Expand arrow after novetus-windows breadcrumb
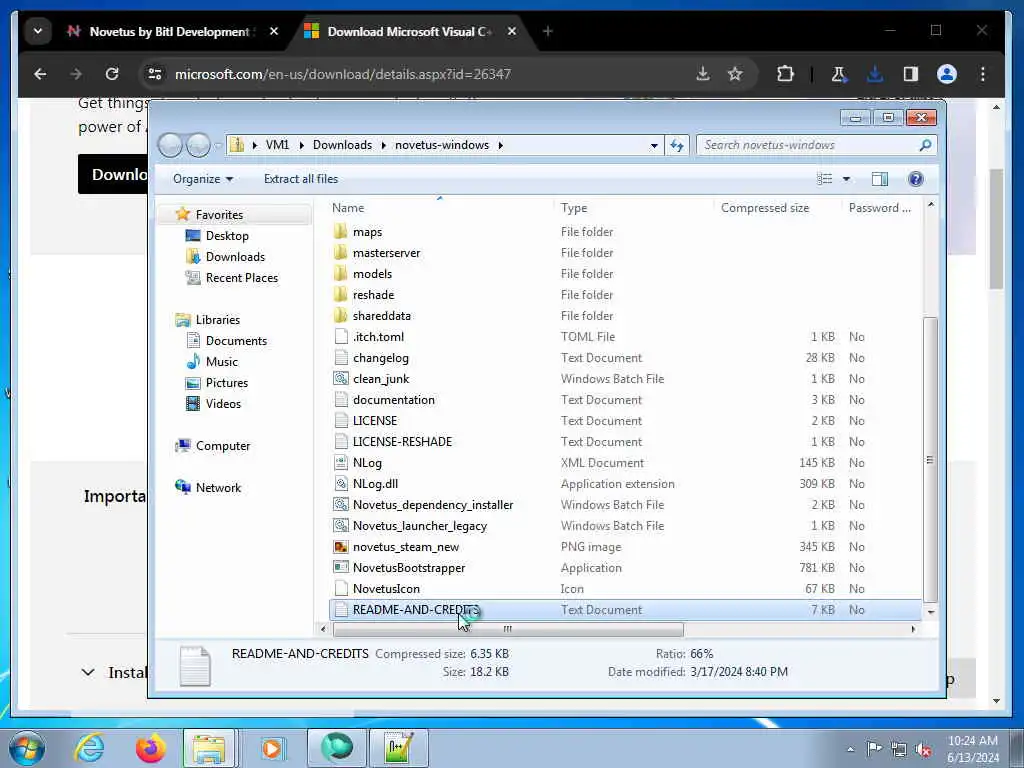Viewport: 1024px width, 768px height. point(501,145)
